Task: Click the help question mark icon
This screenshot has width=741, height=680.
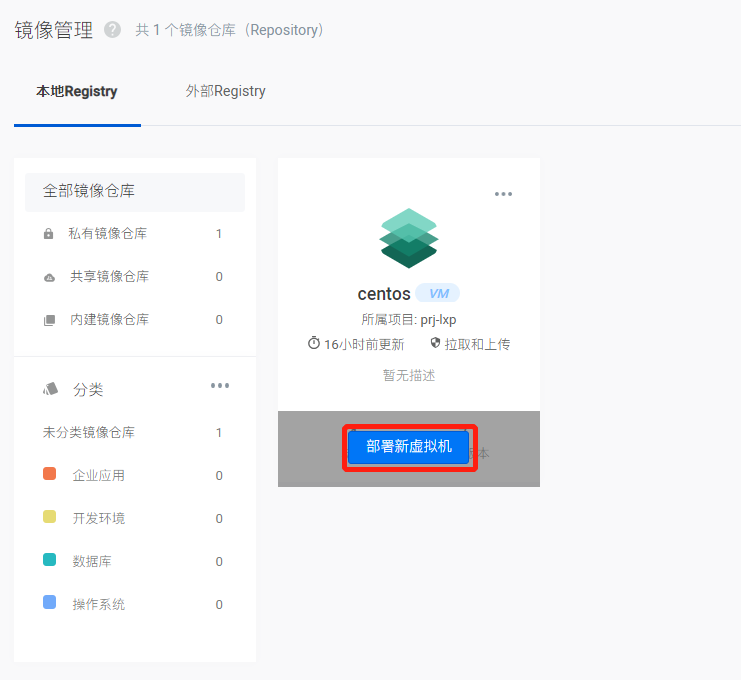Action: pos(113,30)
